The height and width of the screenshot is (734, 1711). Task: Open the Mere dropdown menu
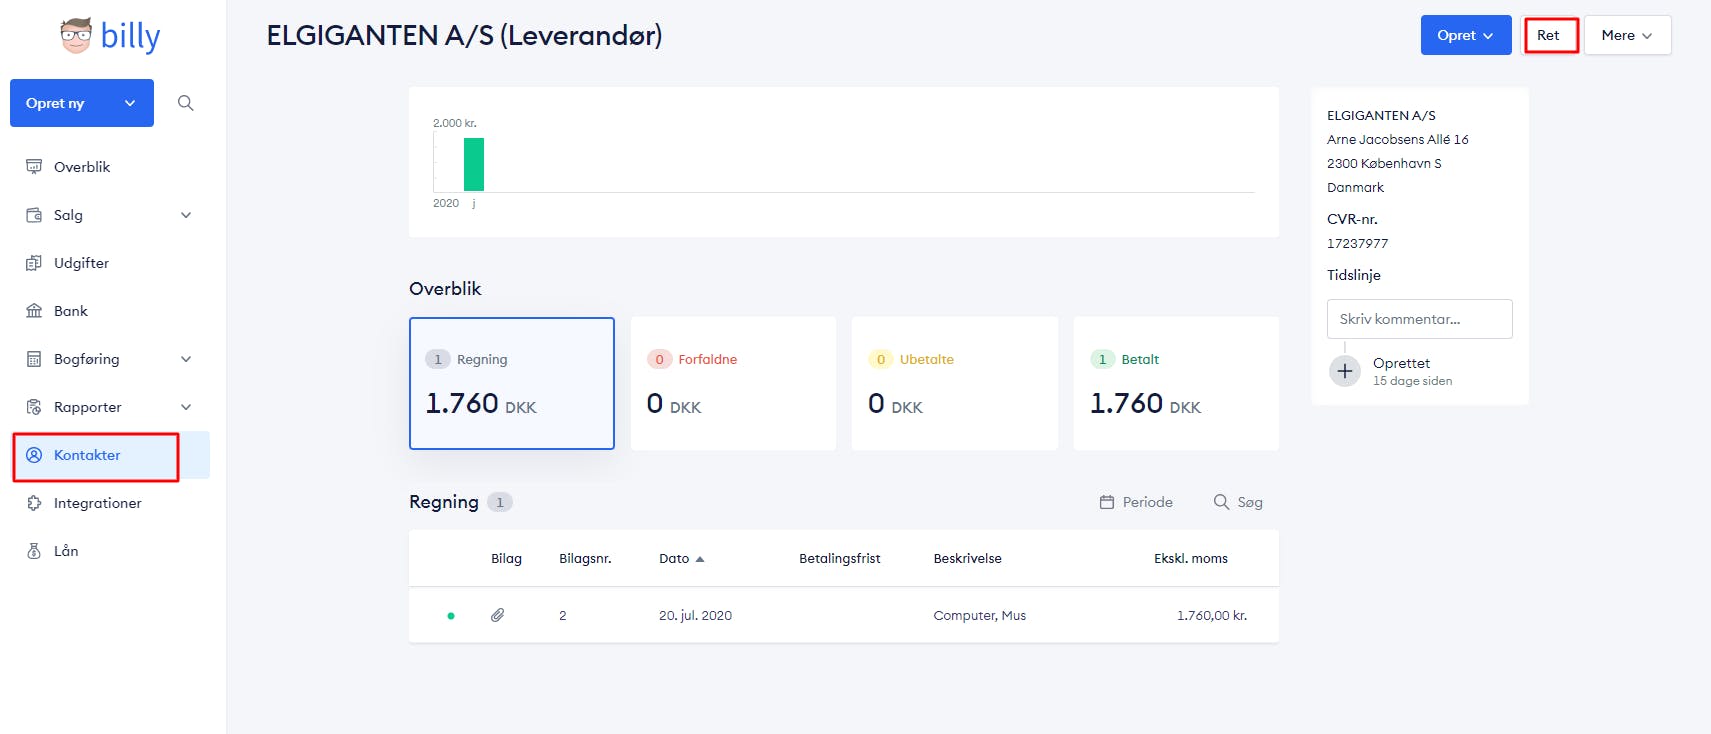pos(1627,35)
